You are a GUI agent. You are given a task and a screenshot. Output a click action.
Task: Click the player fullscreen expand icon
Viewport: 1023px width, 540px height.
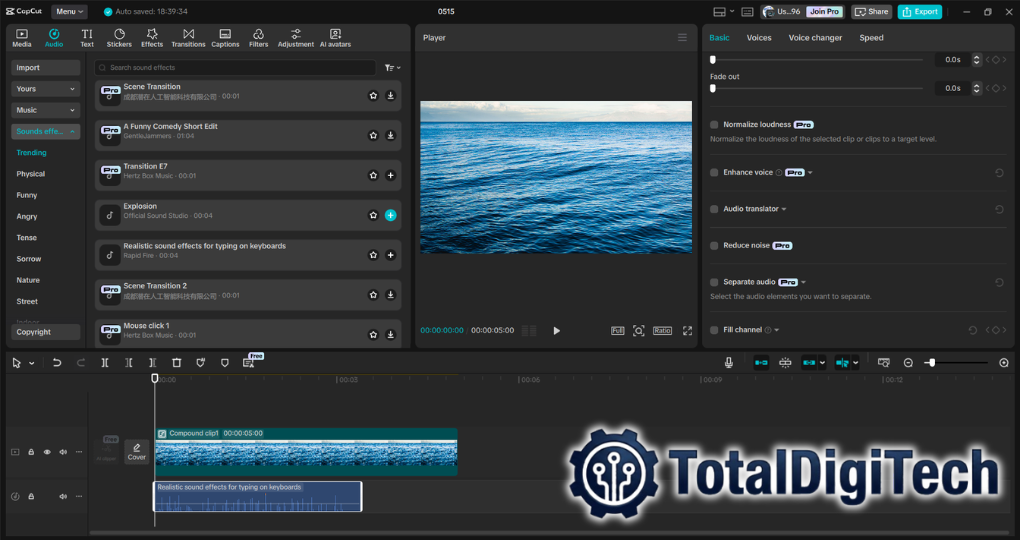coord(687,331)
